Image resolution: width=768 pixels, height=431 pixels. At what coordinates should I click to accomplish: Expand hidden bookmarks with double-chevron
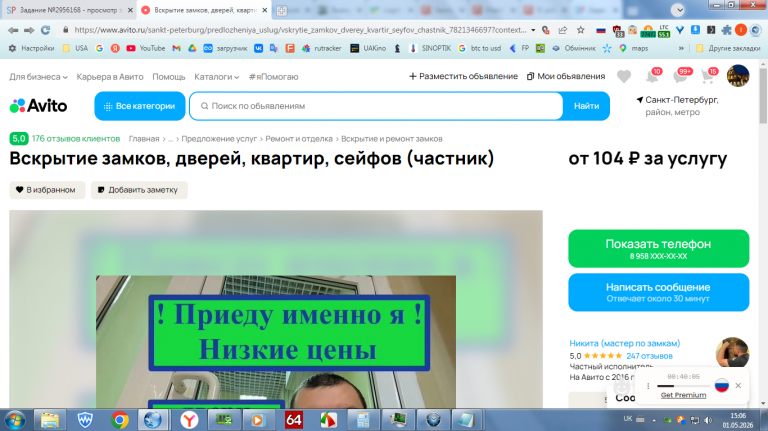point(681,48)
